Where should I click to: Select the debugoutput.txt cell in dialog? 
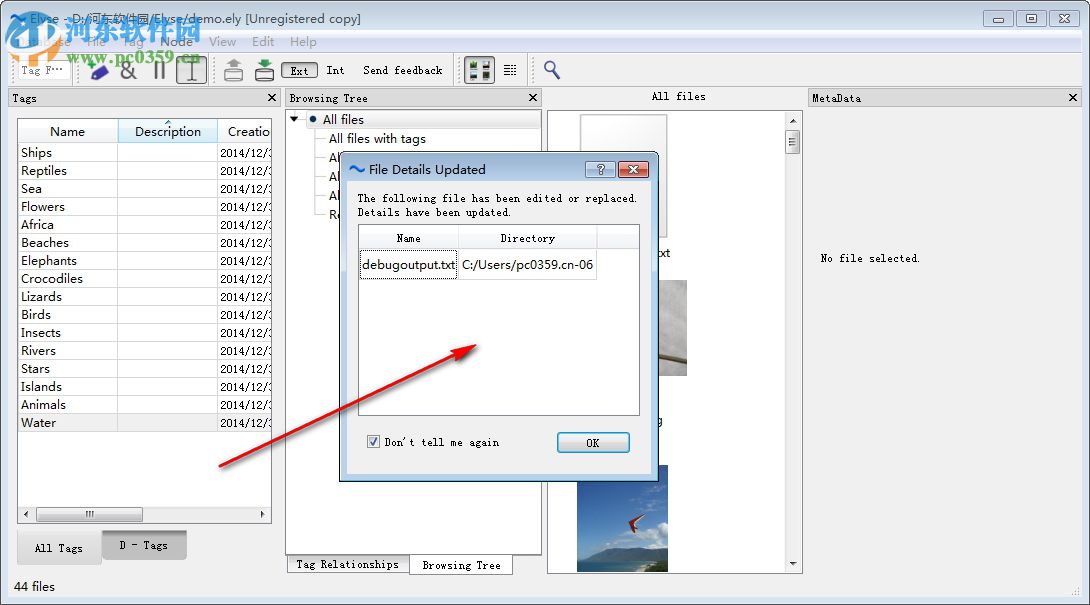point(409,265)
